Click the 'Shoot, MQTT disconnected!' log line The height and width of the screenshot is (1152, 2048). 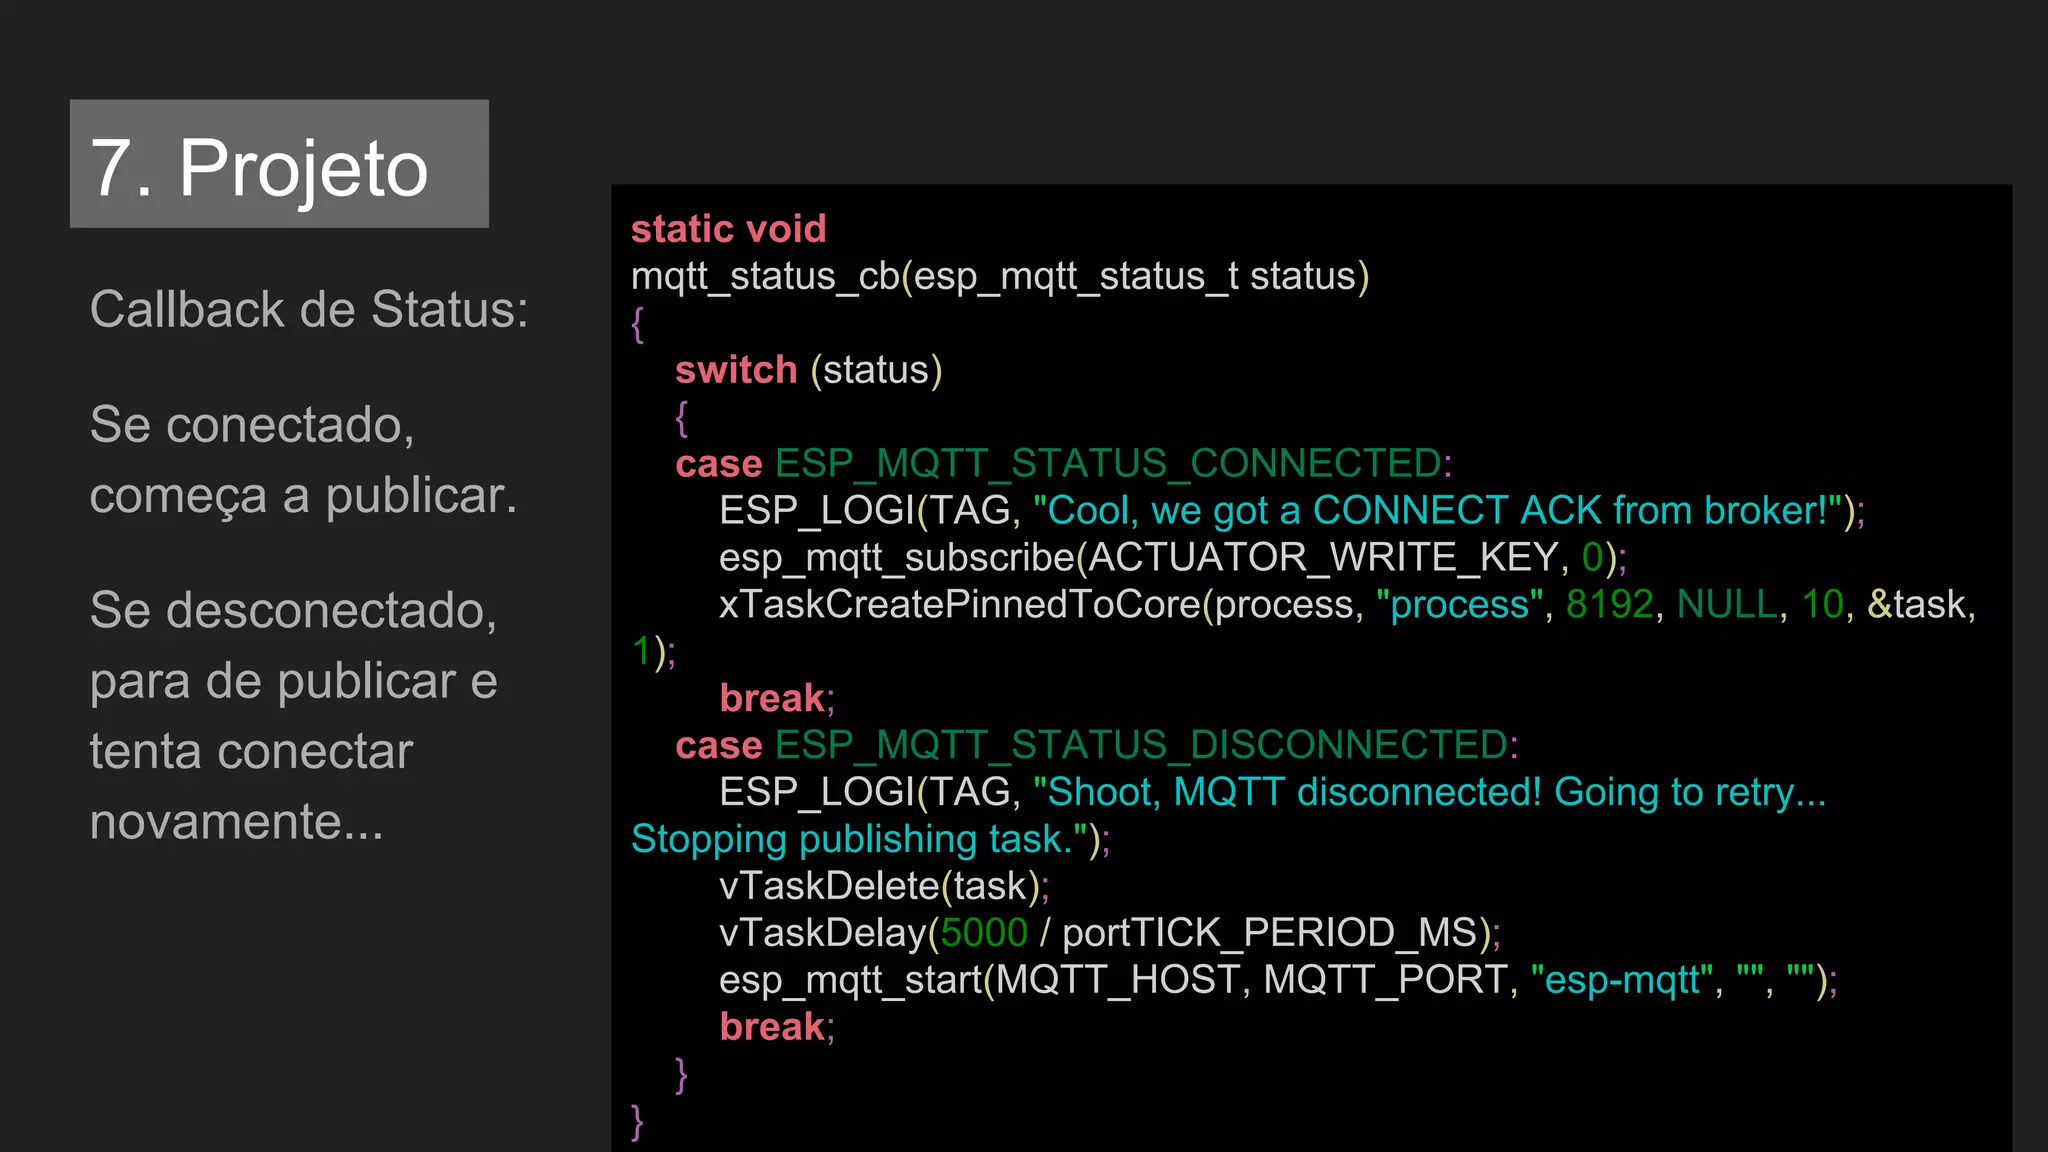(x=1272, y=792)
